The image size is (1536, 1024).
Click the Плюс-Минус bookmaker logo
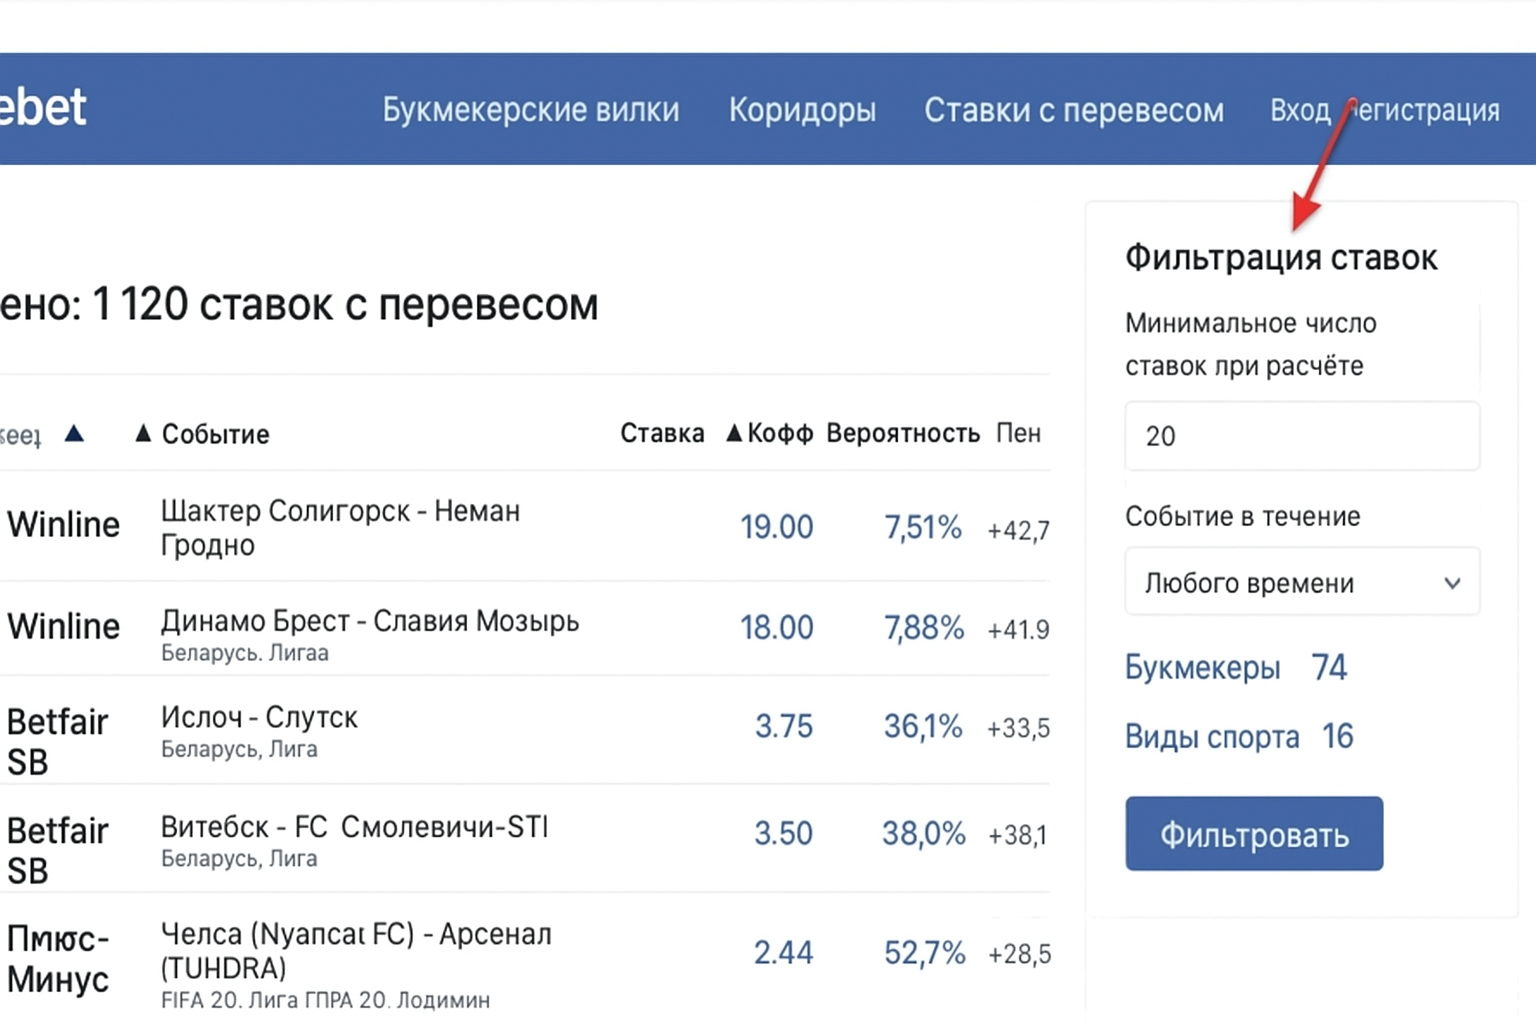[57, 958]
